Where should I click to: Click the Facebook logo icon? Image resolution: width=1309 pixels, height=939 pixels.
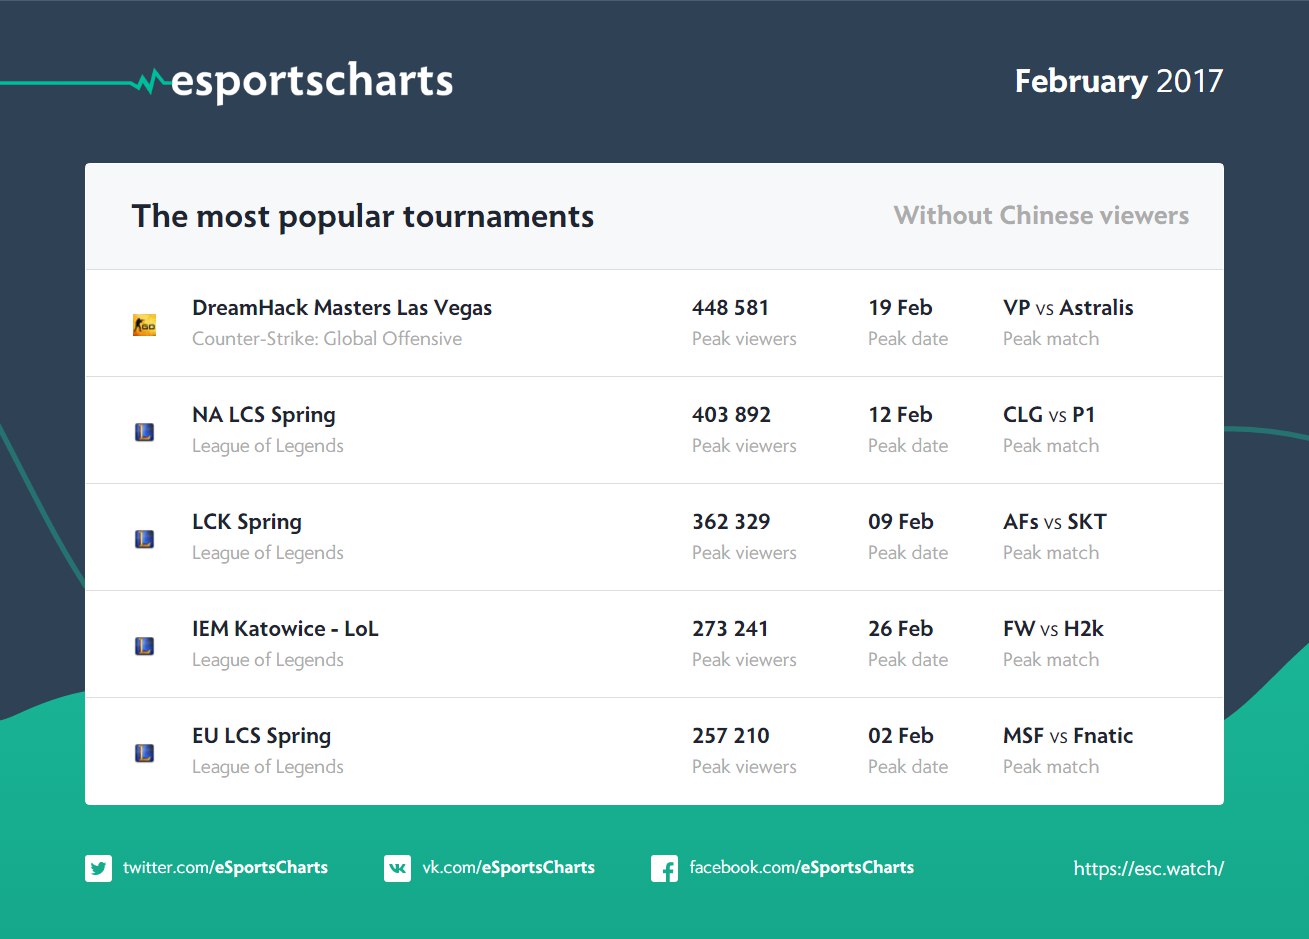click(664, 868)
